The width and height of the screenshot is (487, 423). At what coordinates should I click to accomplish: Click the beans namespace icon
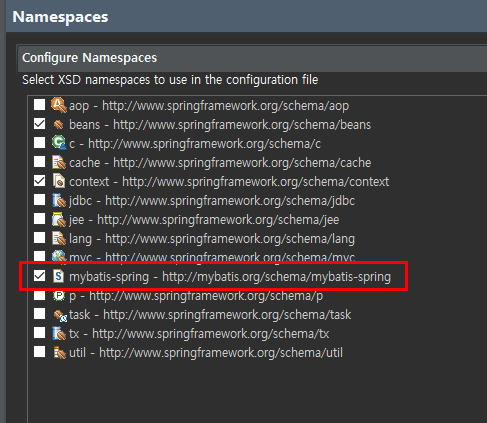point(59,124)
